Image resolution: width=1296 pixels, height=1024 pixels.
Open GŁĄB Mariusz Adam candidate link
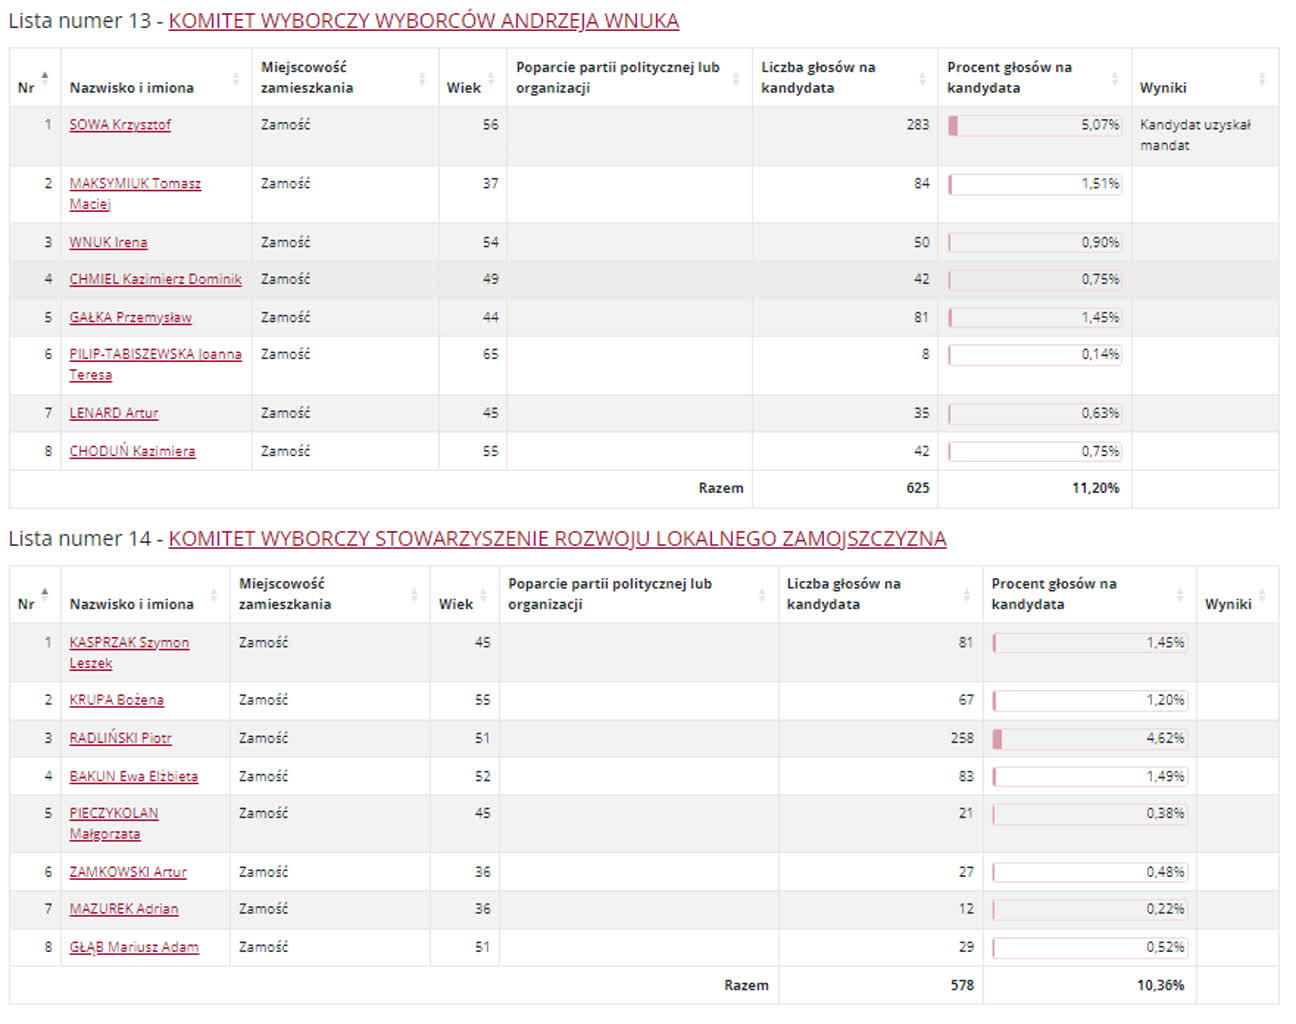(134, 948)
